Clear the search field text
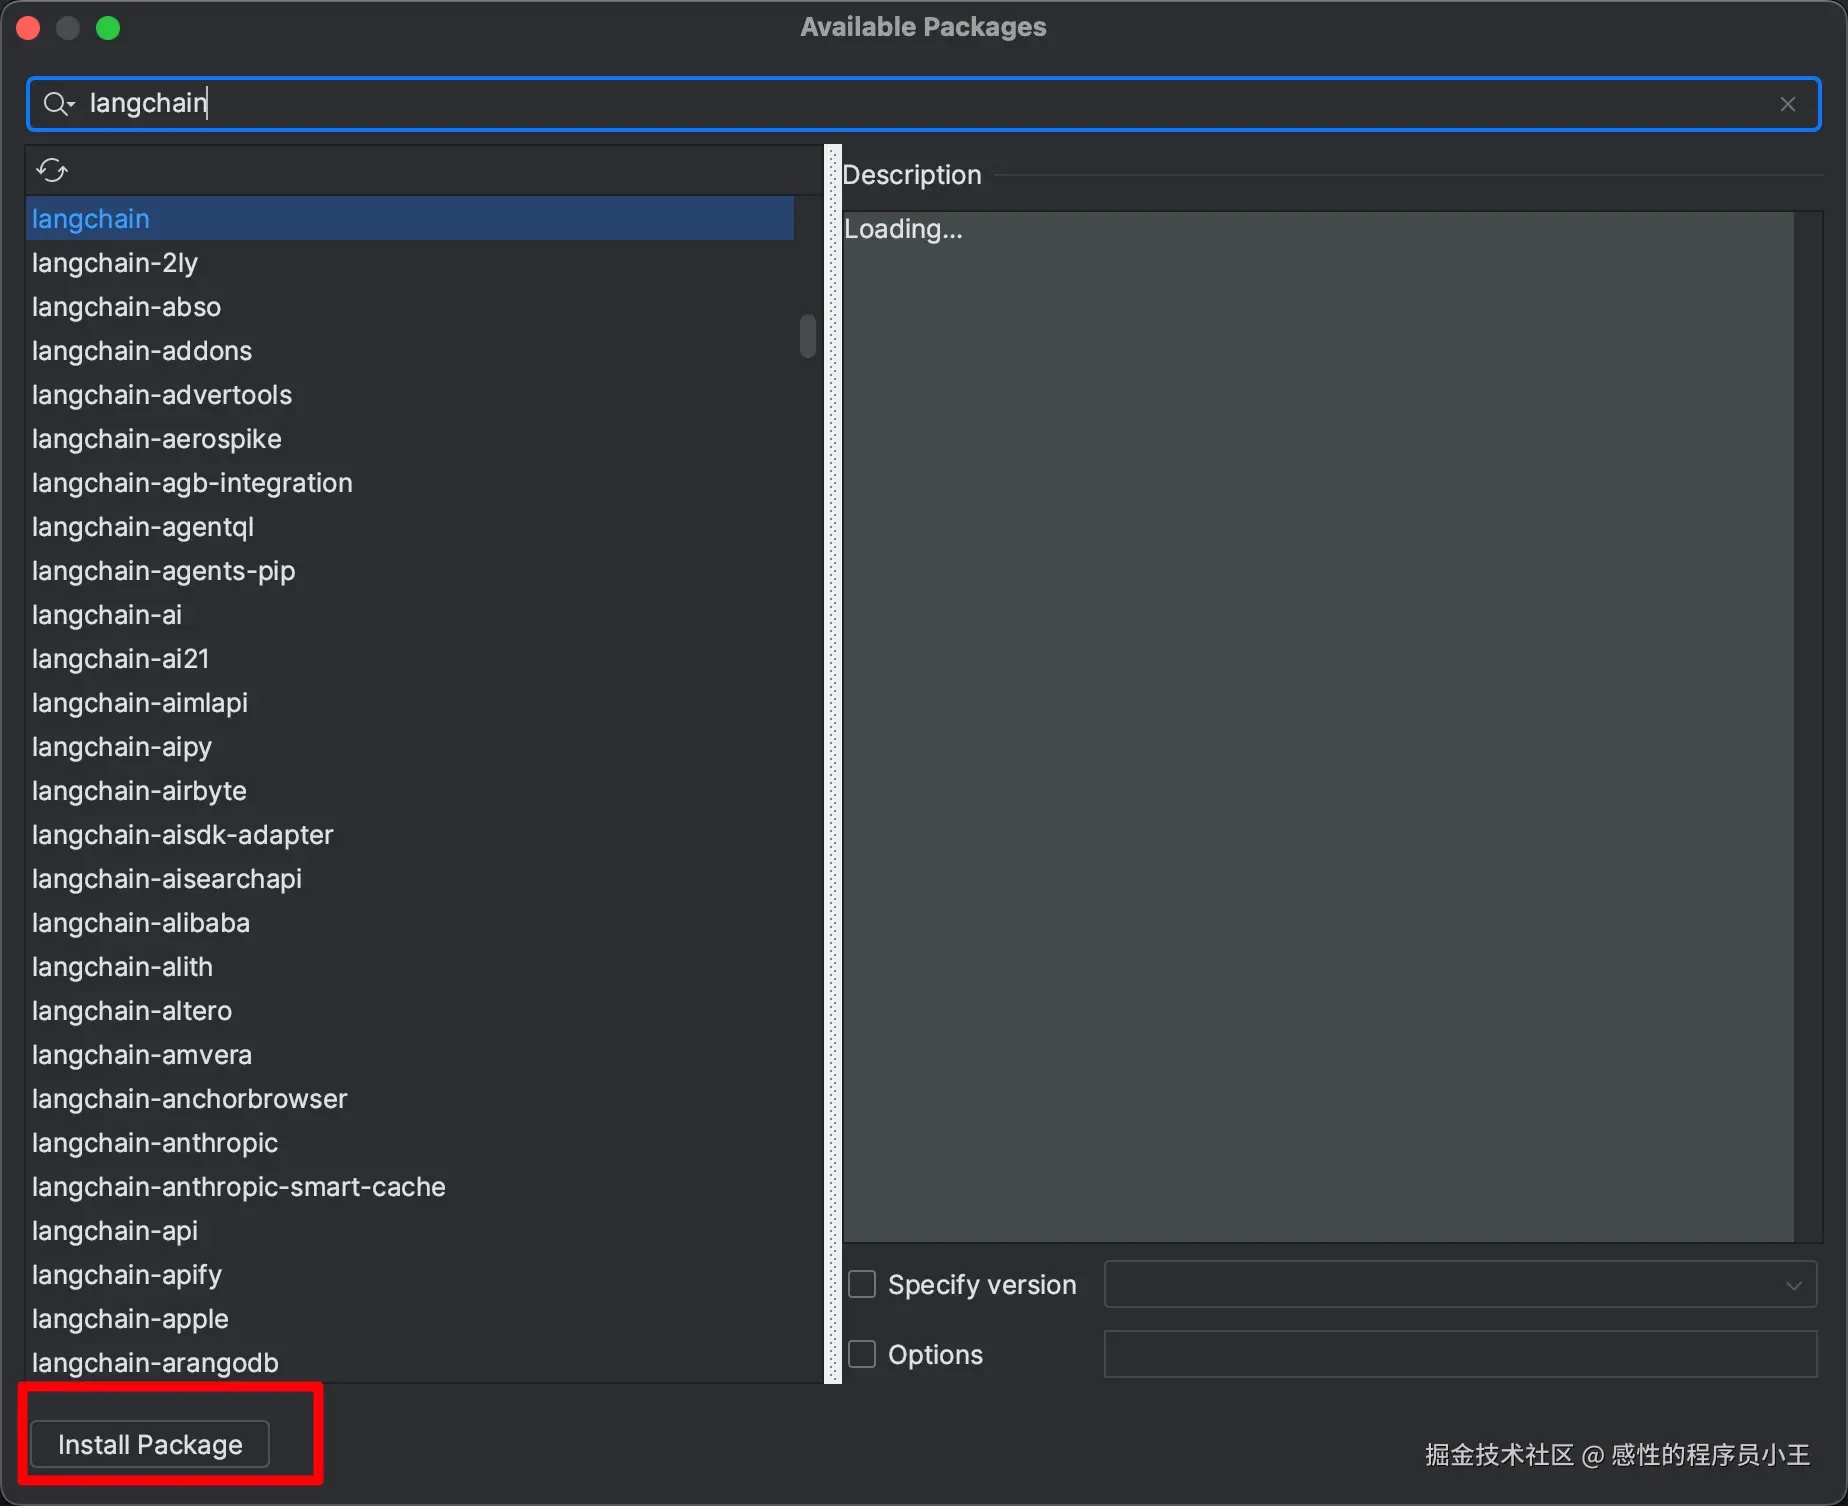The image size is (1848, 1506). tap(1788, 104)
